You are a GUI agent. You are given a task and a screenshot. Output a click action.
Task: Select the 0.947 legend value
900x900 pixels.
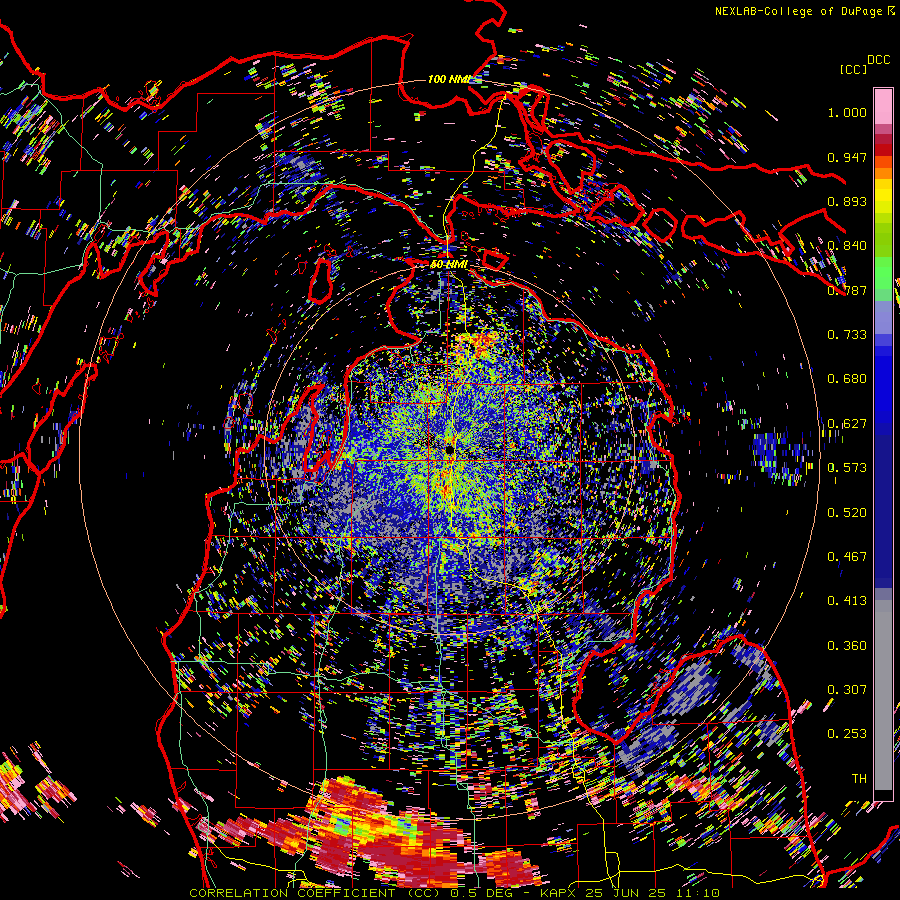[x=847, y=157]
